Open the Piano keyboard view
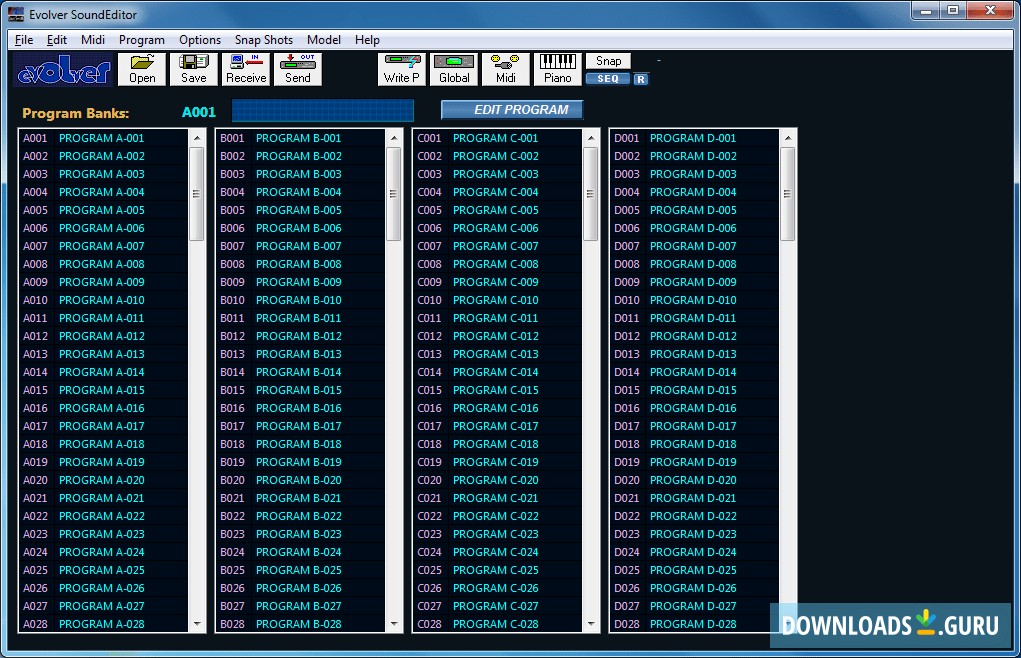Image resolution: width=1021 pixels, height=658 pixels. pyautogui.click(x=557, y=68)
